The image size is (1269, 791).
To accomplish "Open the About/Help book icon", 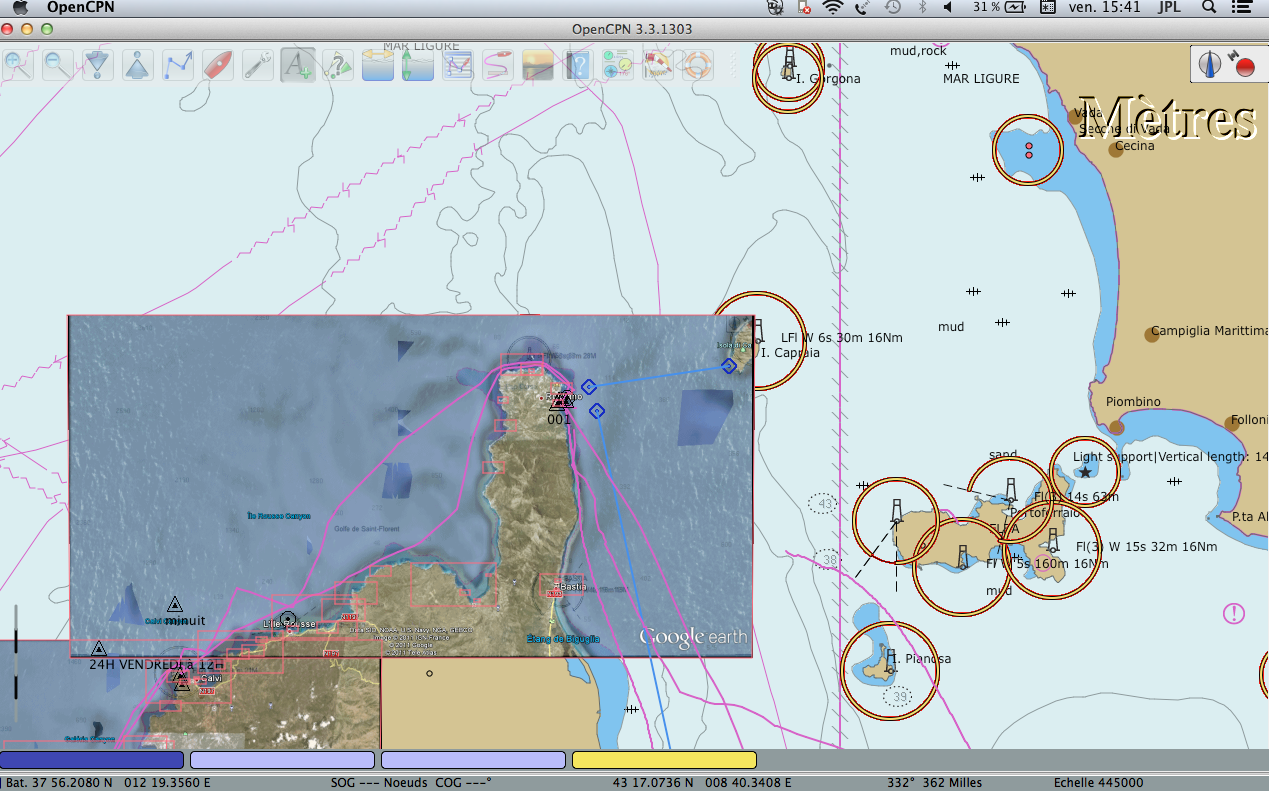I will (x=577, y=66).
